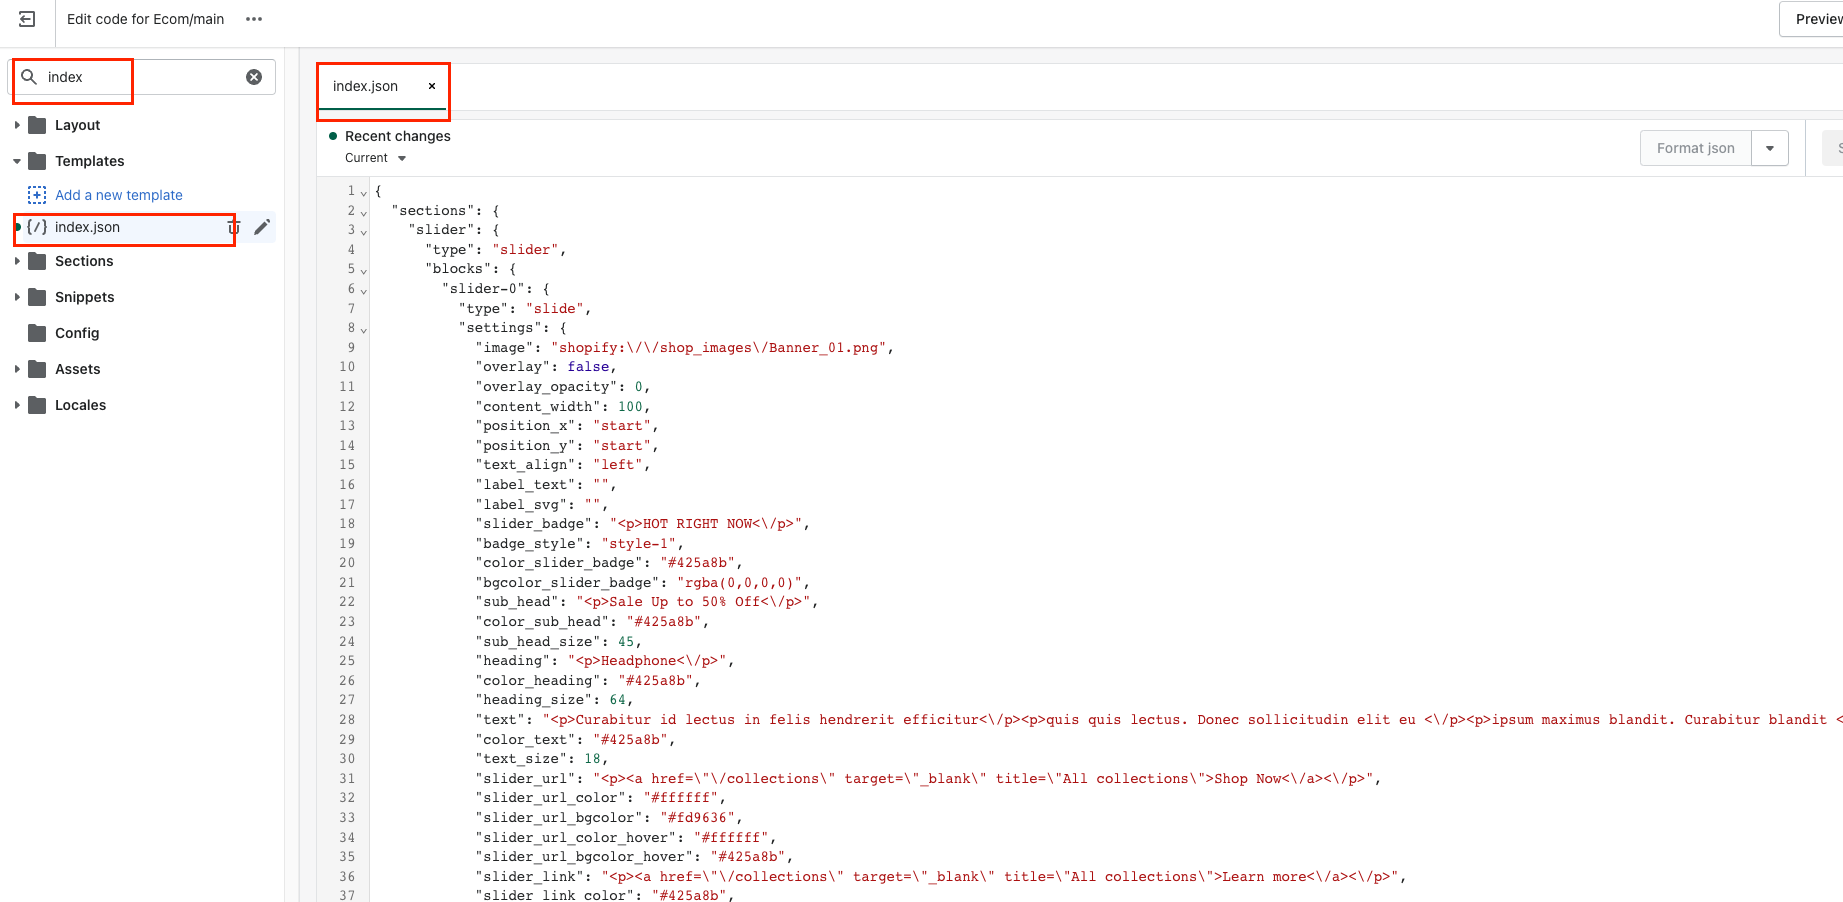This screenshot has height=902, width=1843.
Task: Click the Preview button
Action: (1812, 19)
